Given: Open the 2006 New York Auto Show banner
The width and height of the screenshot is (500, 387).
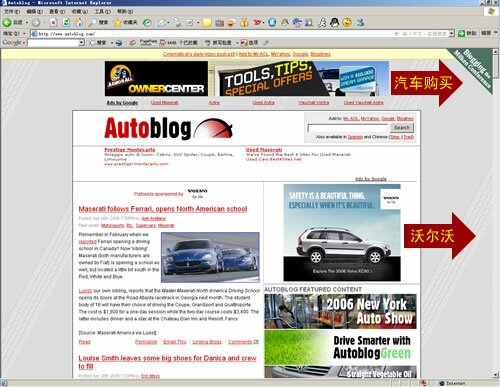Looking at the screenshot, I should pos(340,311).
